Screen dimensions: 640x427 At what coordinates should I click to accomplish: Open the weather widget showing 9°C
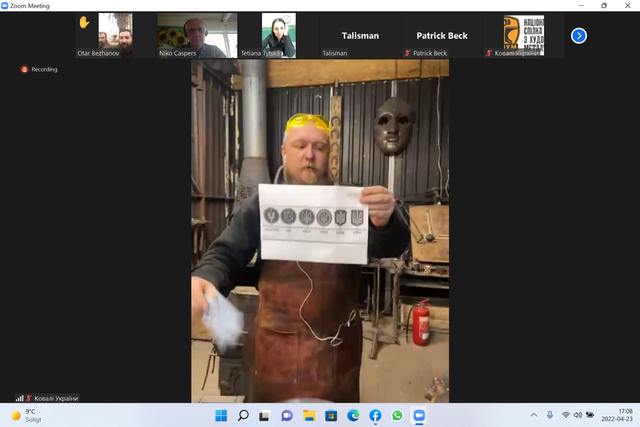point(25,415)
